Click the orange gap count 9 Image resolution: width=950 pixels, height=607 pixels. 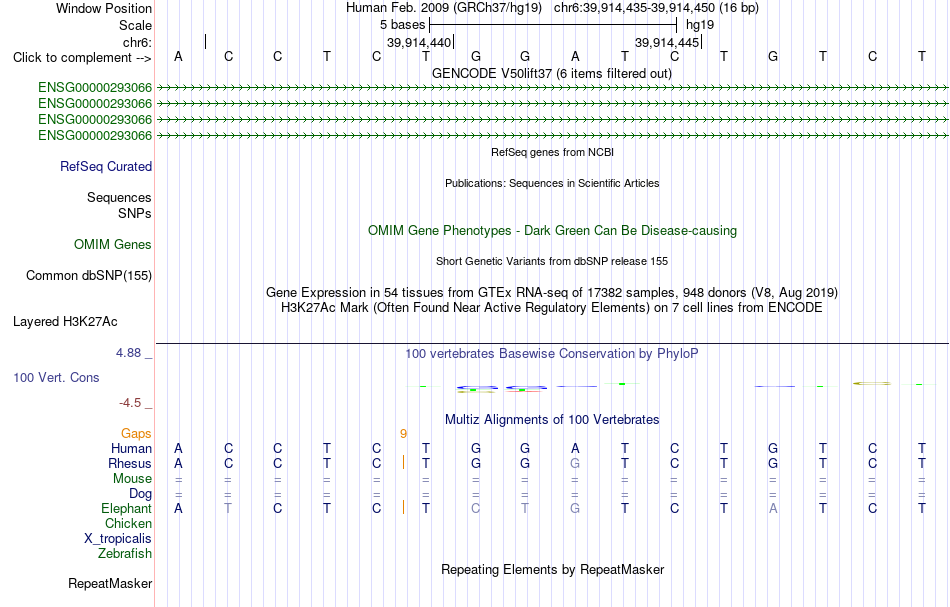click(404, 434)
